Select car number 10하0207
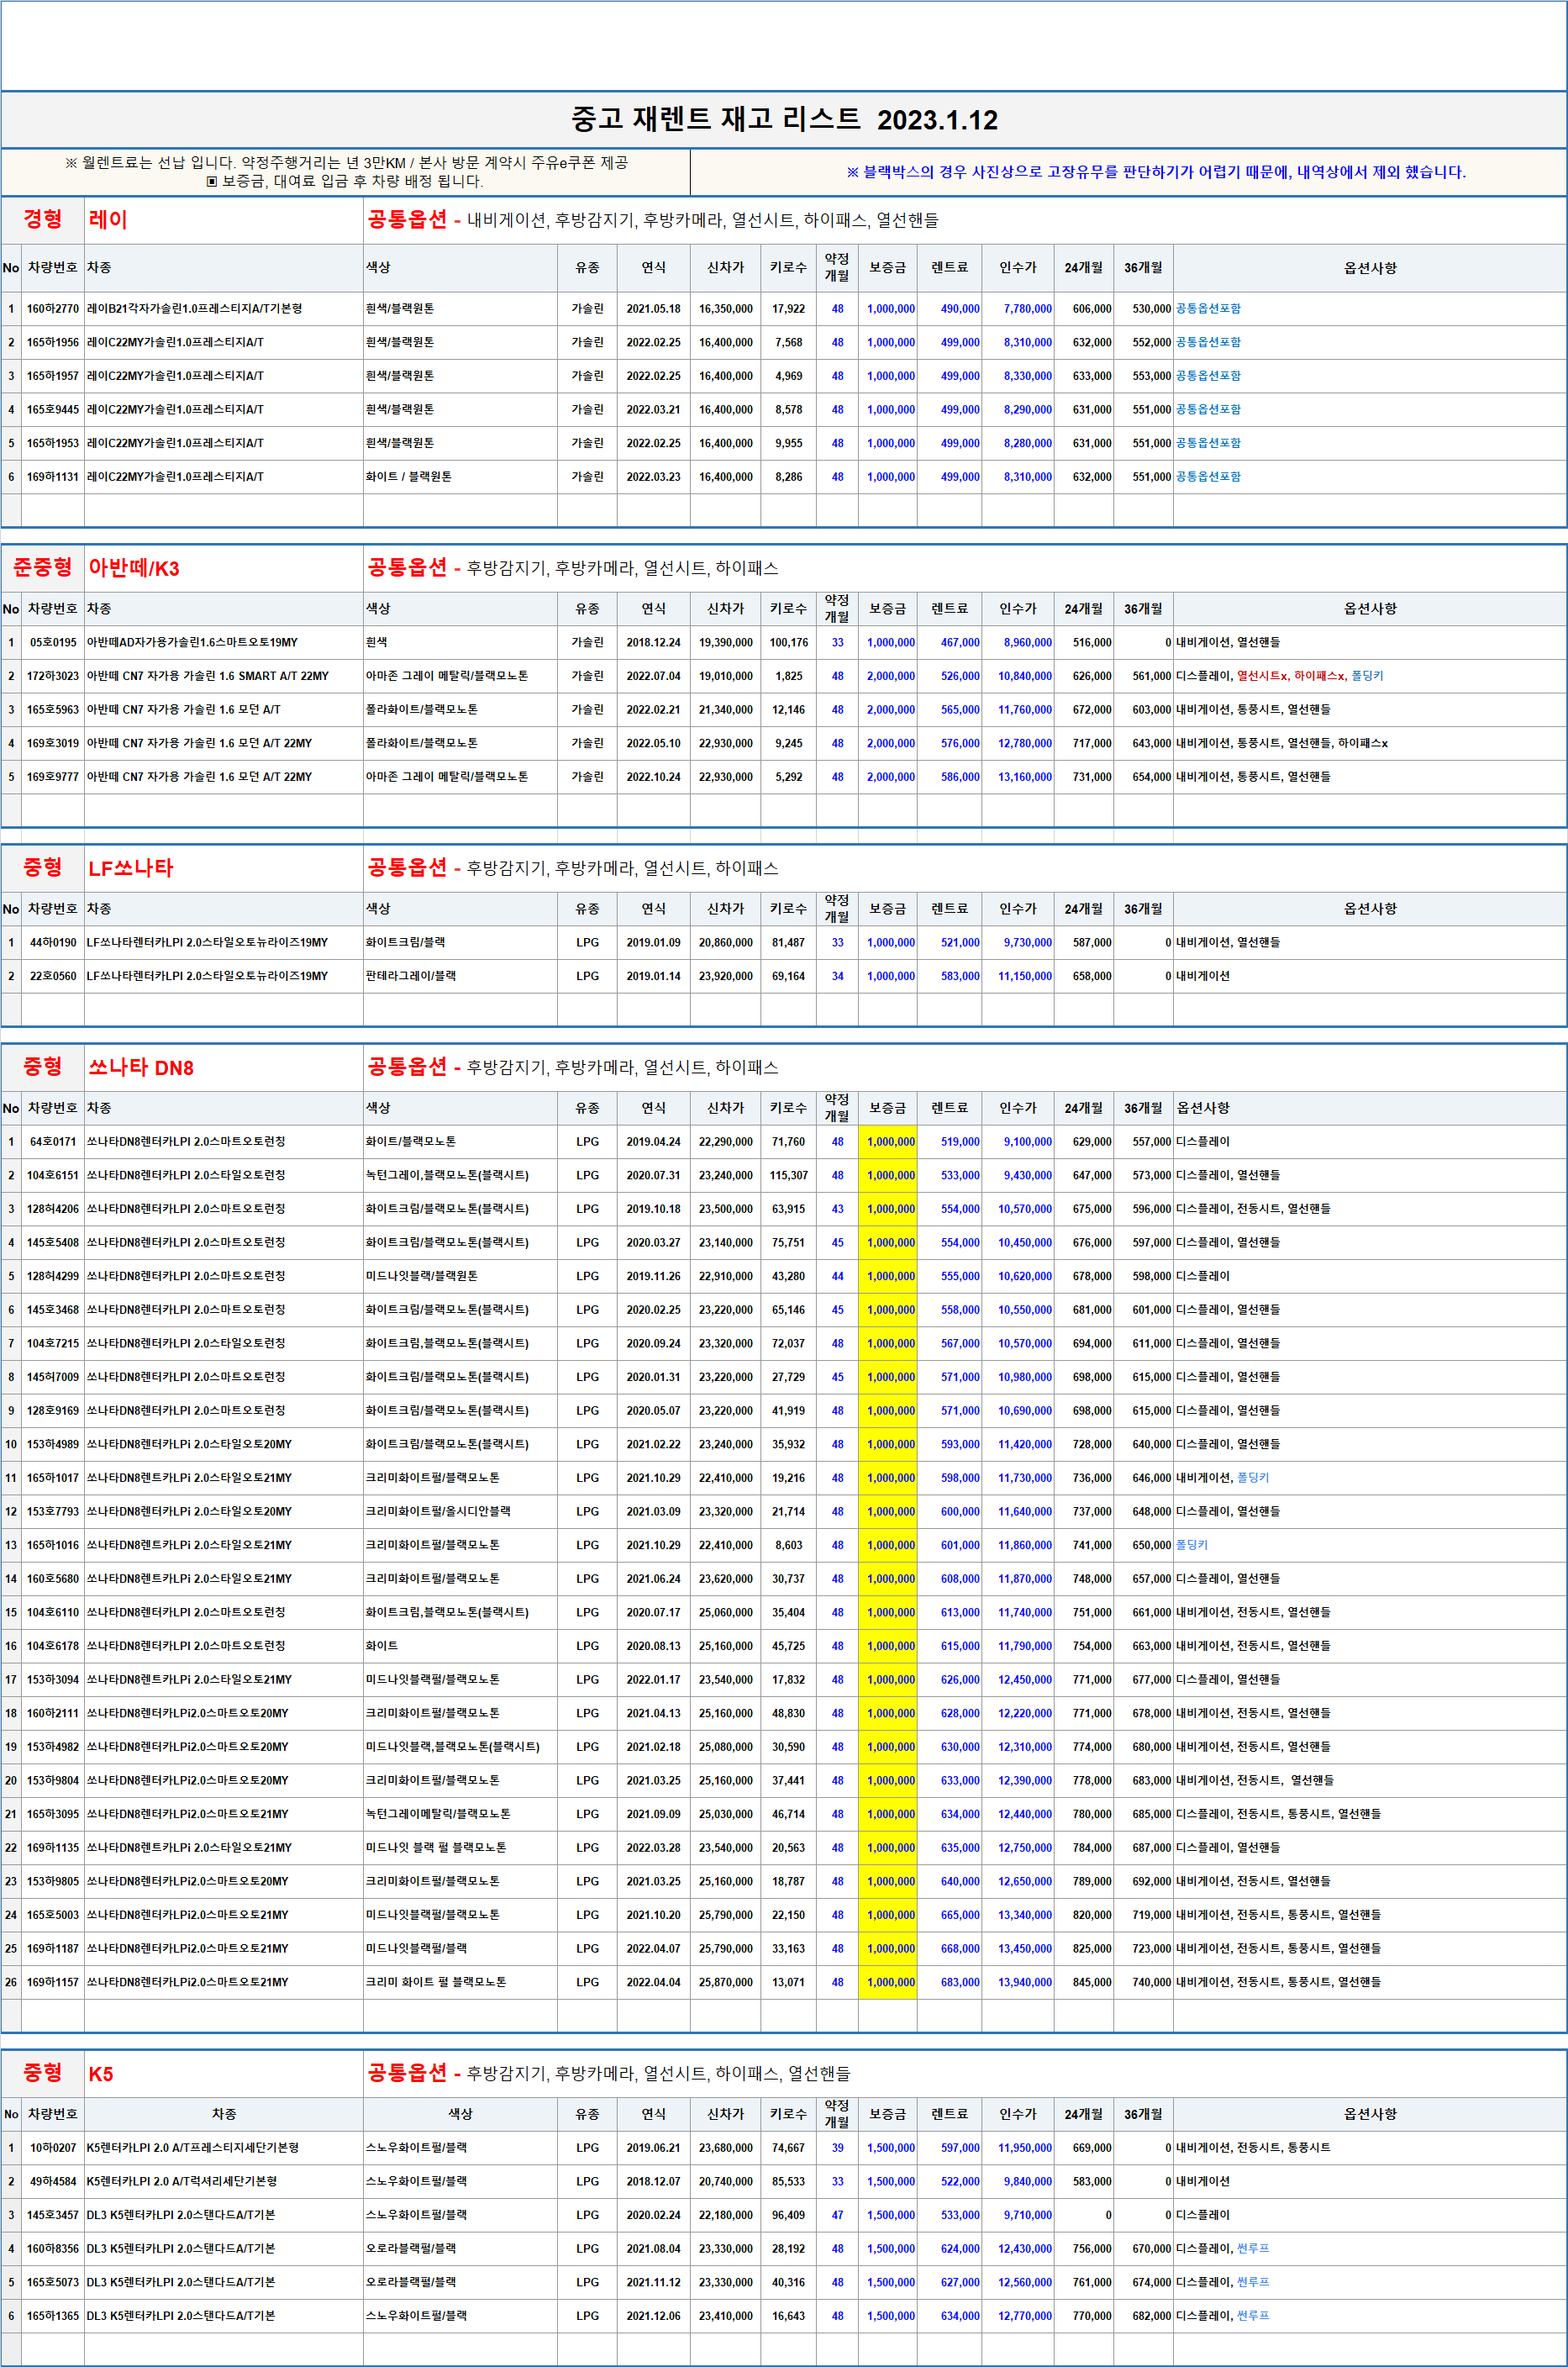Viewport: 1568px width, 2367px height. coord(53,2148)
